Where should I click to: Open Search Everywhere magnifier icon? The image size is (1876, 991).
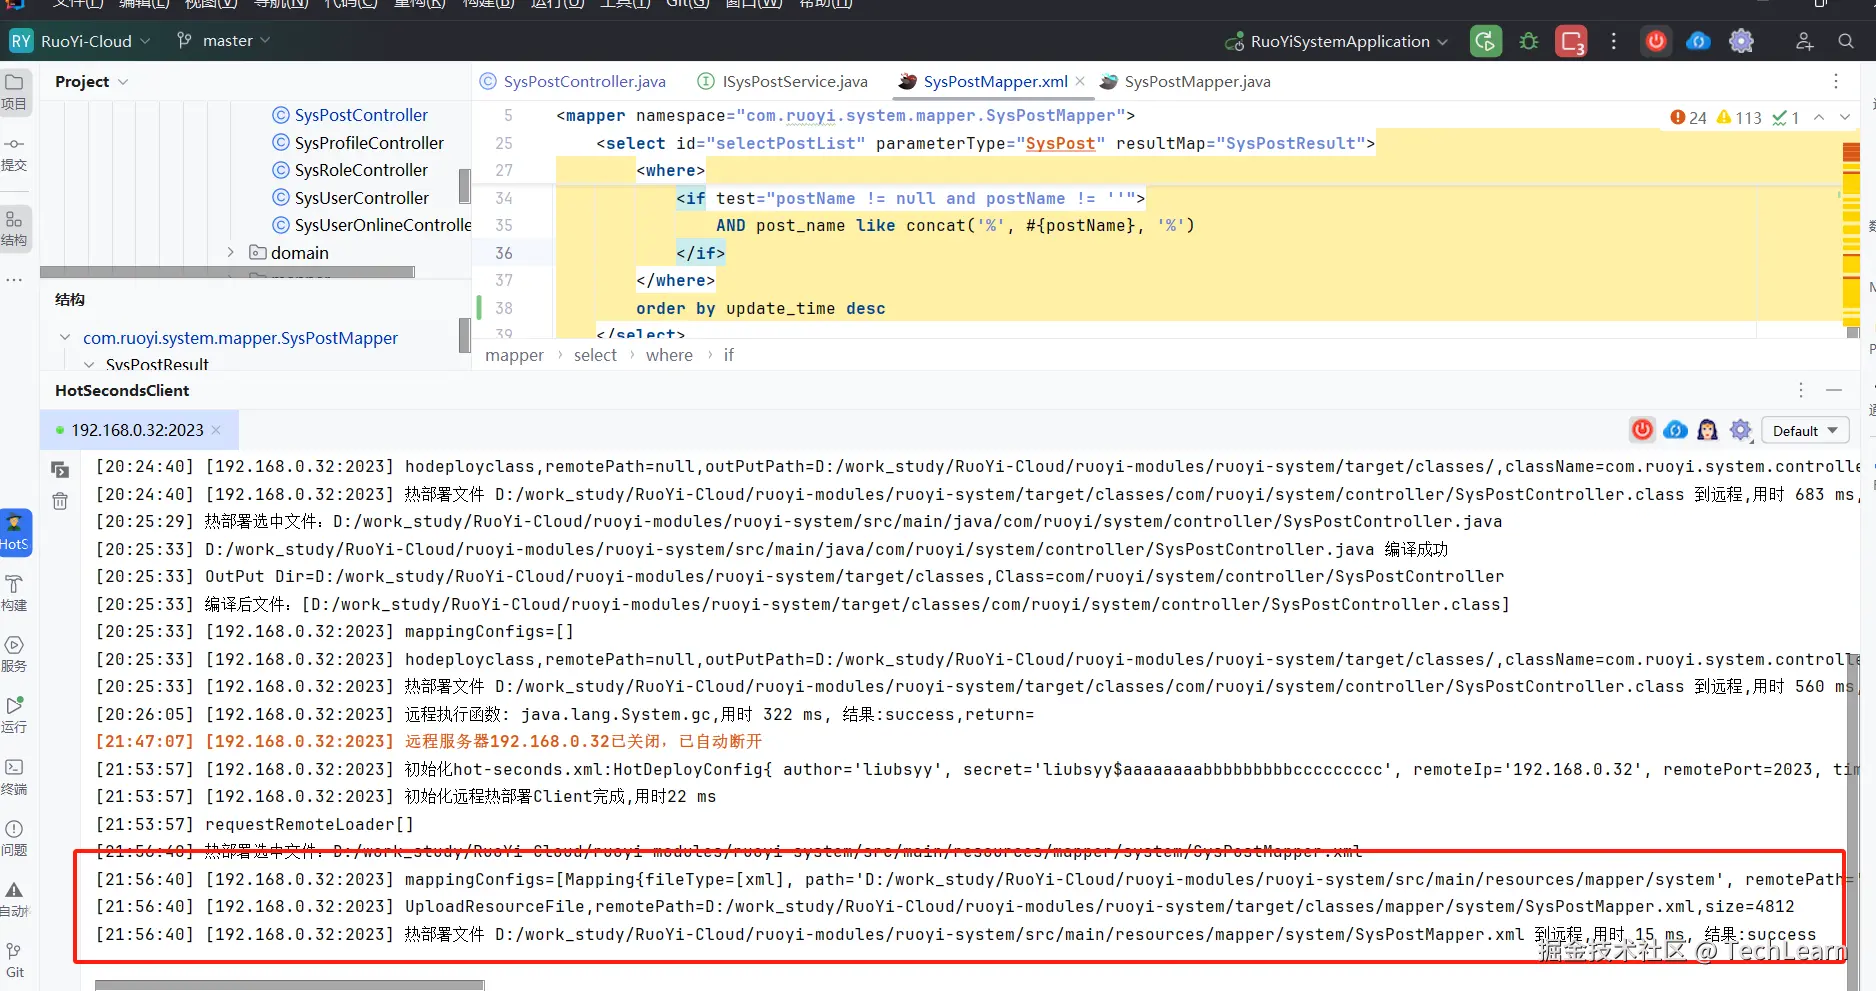1846,41
